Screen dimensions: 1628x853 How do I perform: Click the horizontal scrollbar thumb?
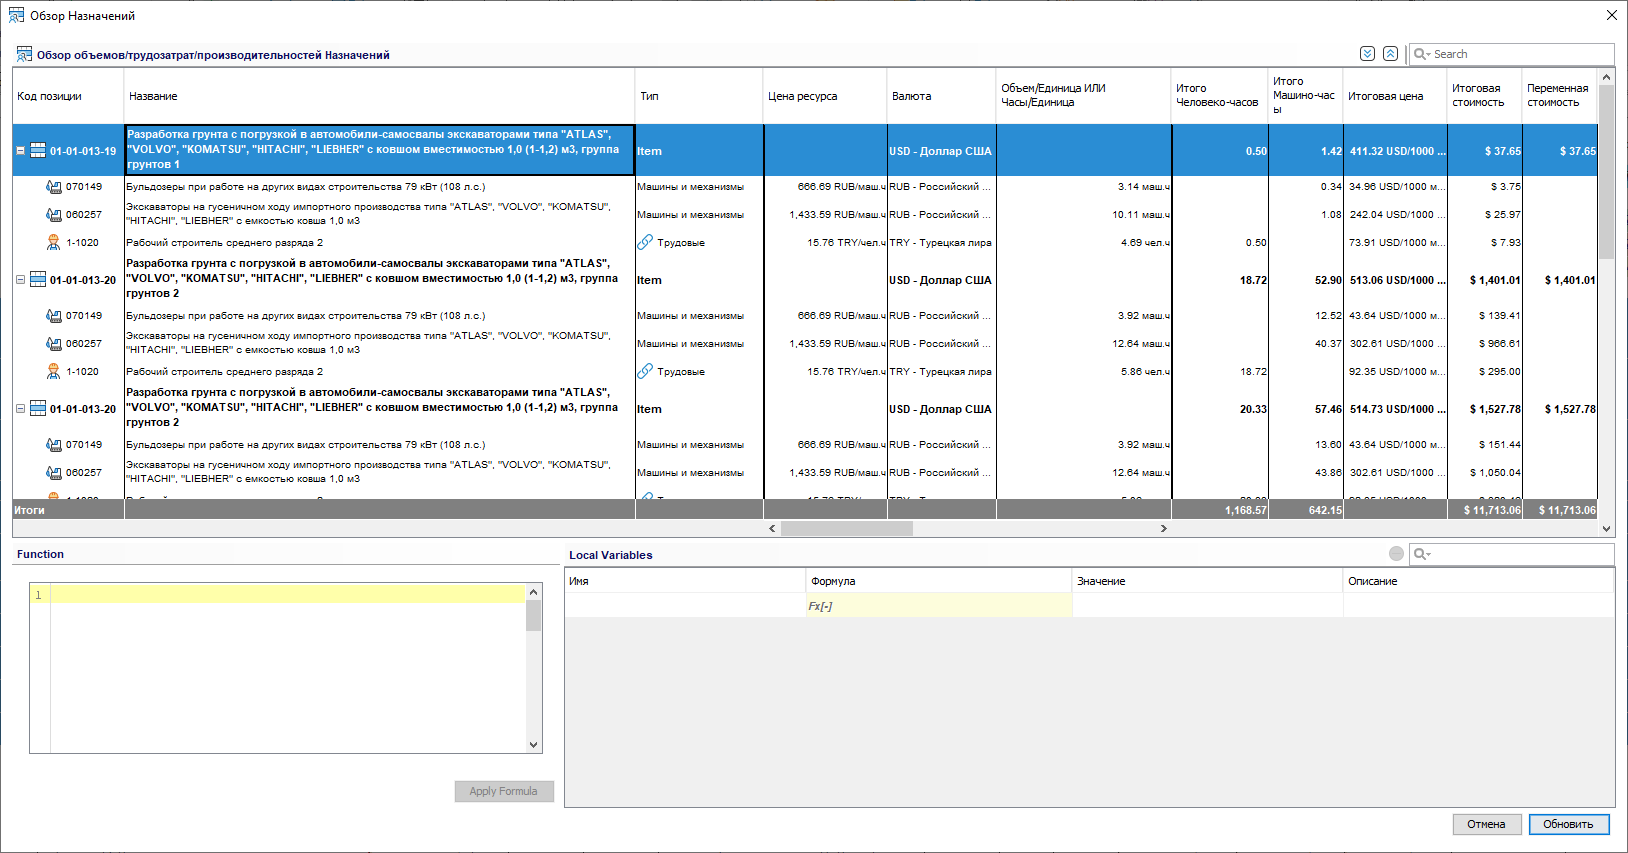coord(847,528)
